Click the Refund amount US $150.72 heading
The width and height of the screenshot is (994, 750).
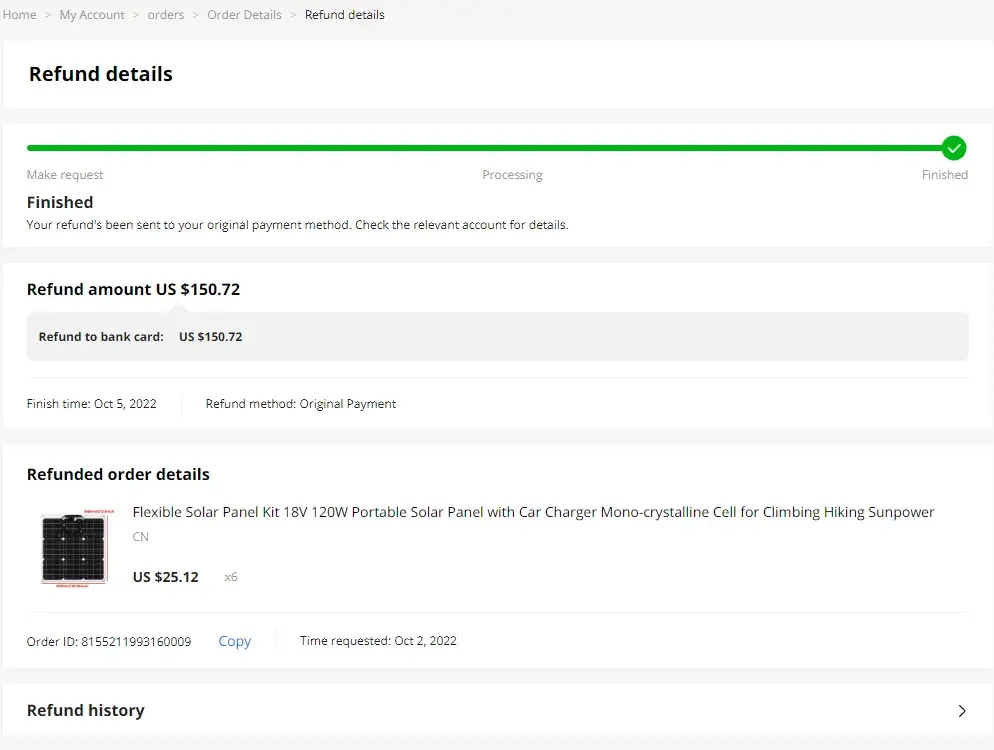point(133,290)
